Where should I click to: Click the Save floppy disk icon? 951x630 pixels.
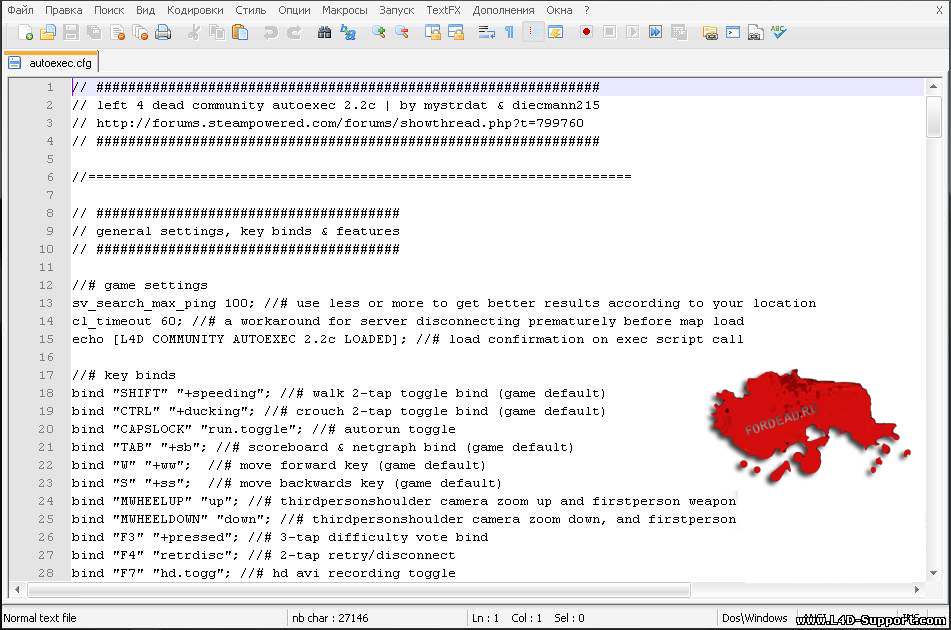[71, 32]
